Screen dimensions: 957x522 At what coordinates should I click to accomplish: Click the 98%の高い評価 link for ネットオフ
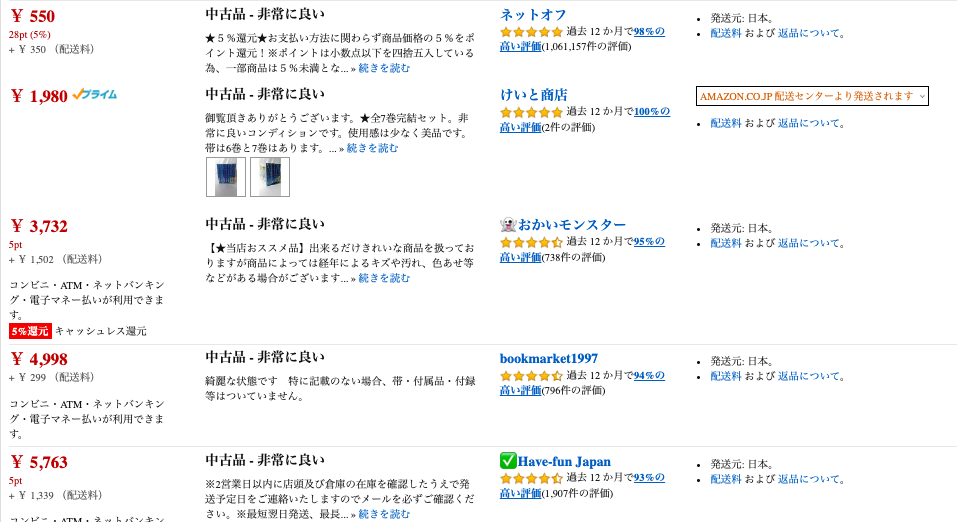click(582, 39)
